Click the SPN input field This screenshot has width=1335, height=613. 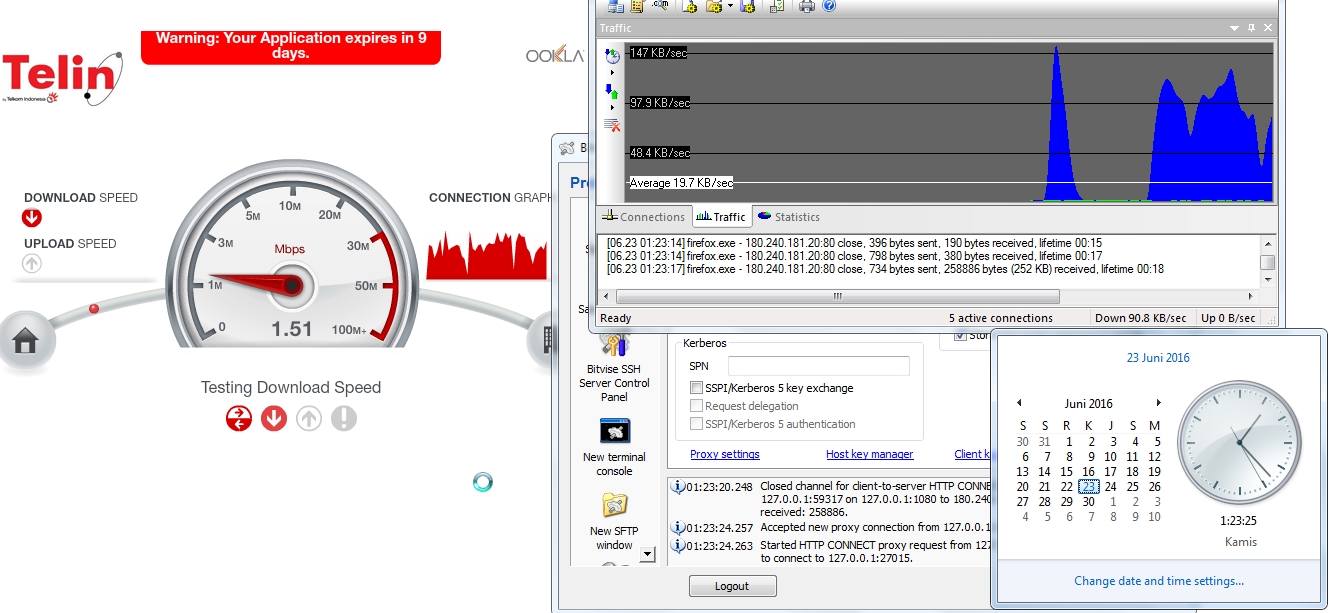click(818, 366)
